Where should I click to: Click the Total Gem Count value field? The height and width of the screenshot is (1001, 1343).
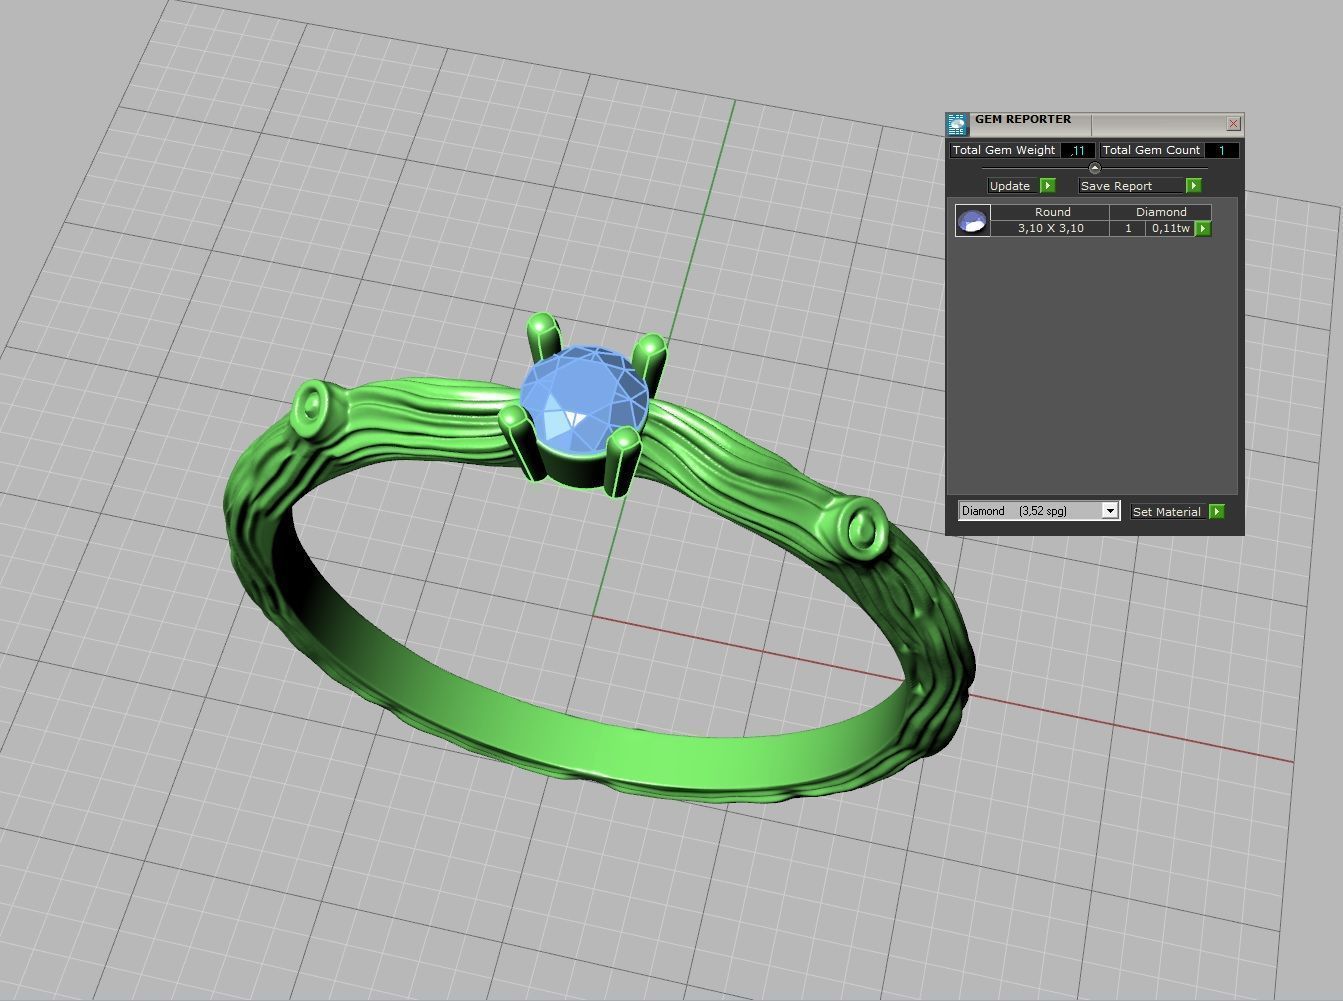pyautogui.click(x=1222, y=150)
